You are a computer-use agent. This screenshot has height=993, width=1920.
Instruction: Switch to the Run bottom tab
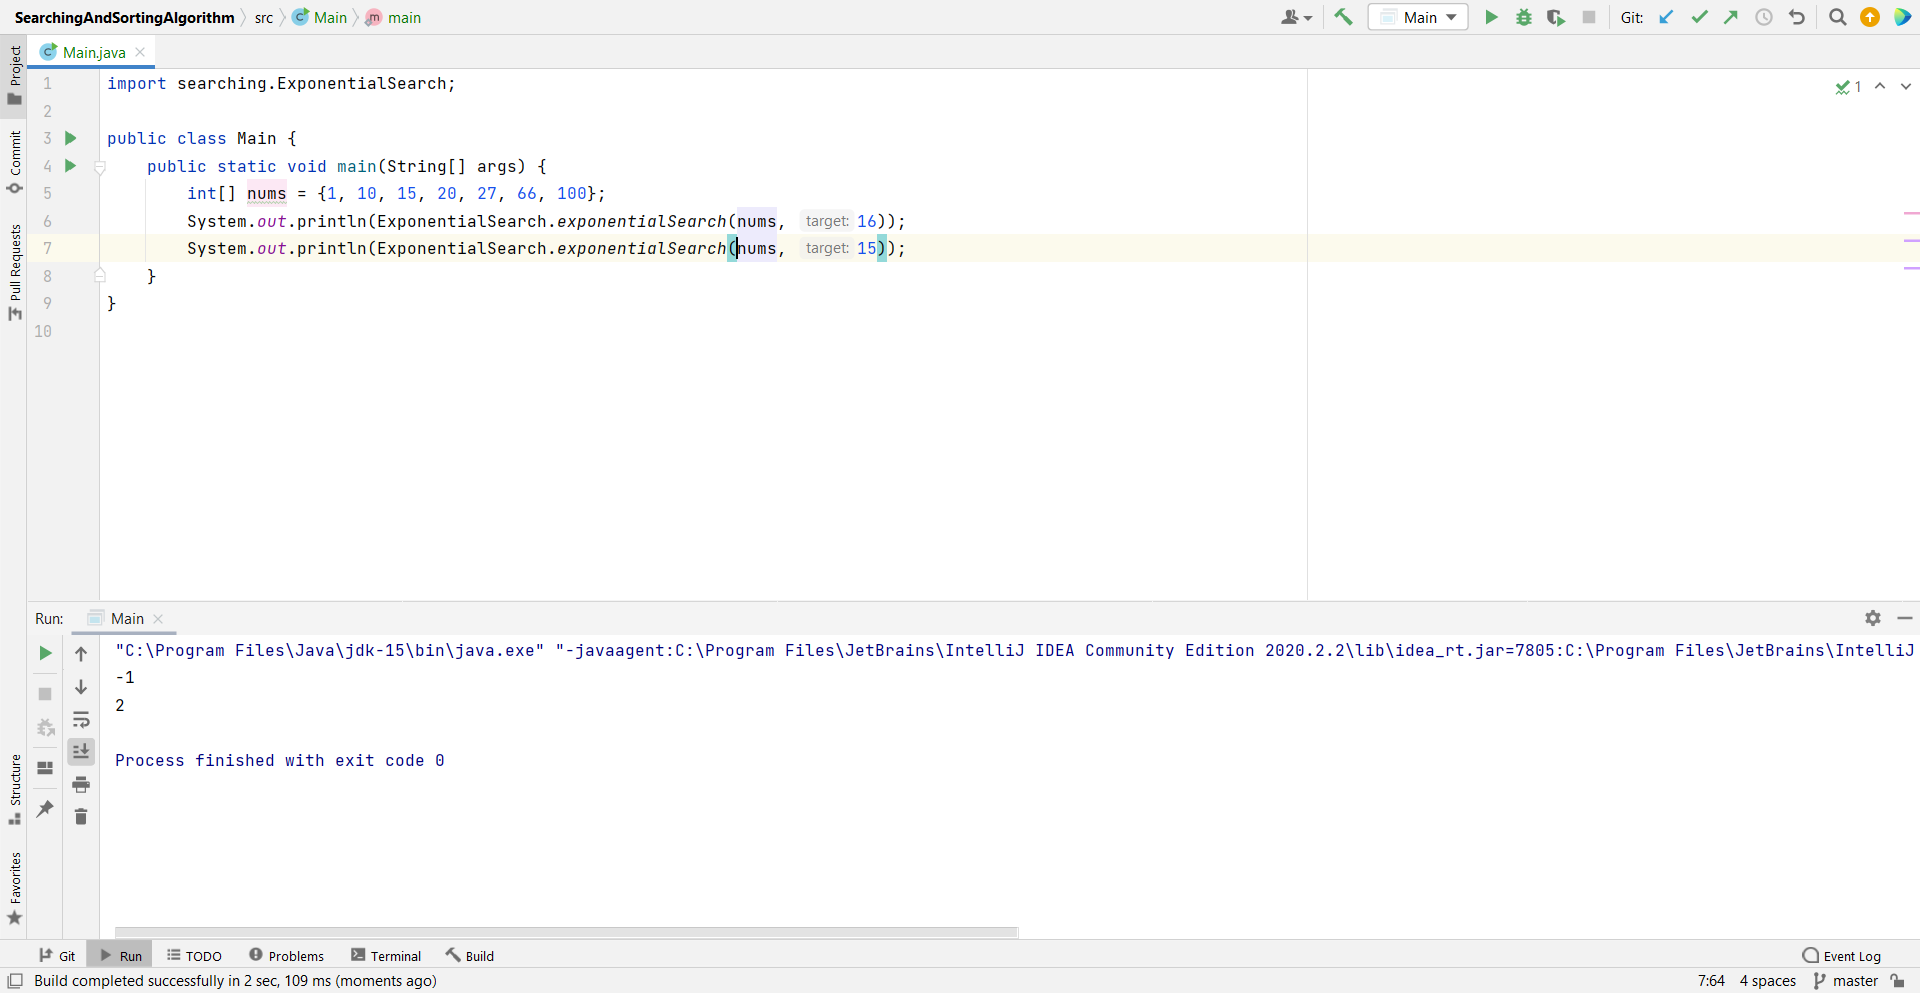pos(120,956)
